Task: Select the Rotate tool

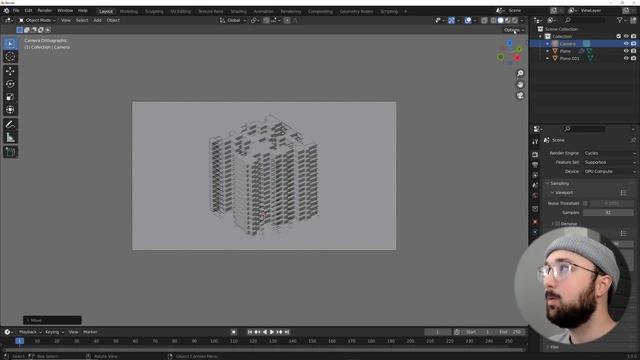Action: 10,84
